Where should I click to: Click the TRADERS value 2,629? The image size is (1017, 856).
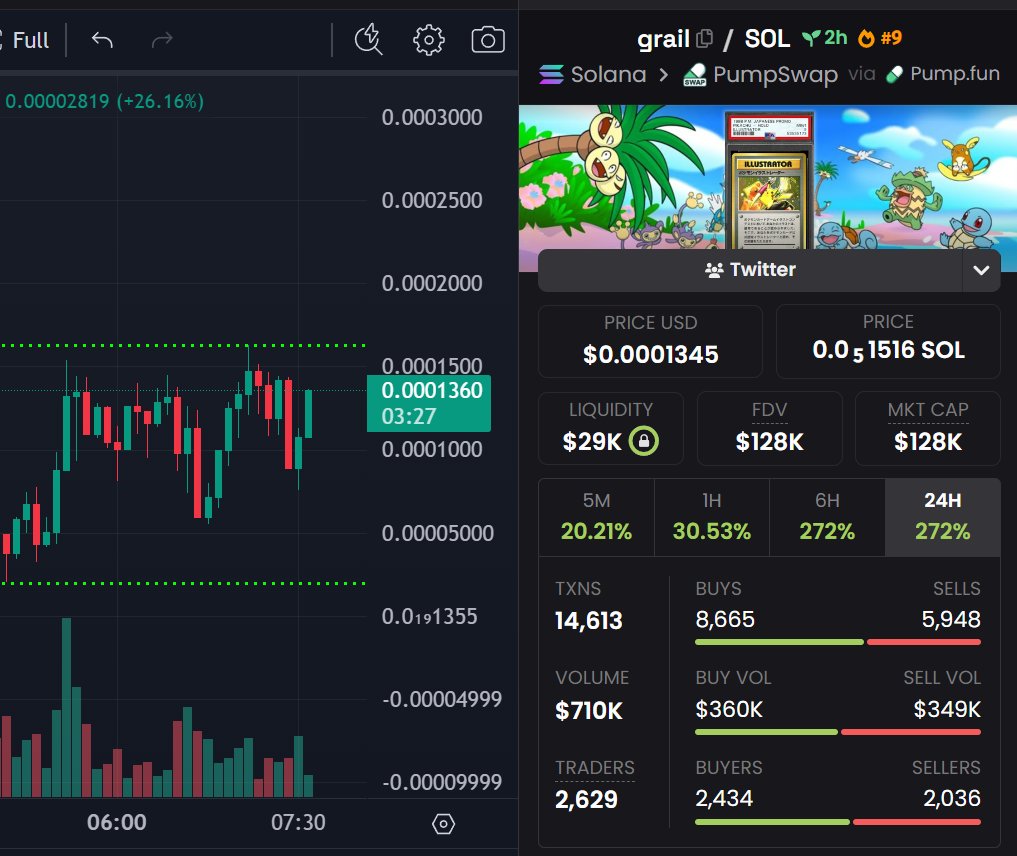586,800
